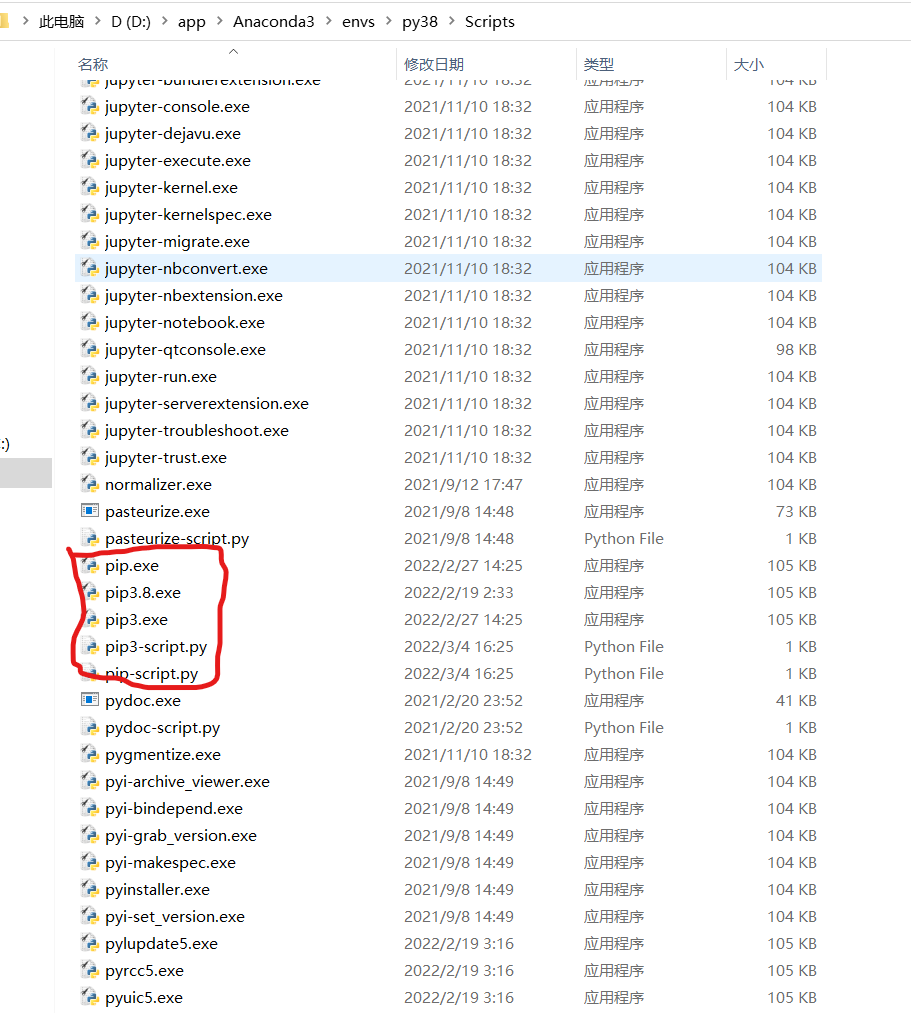
Task: Expand the chevron after app in path
Action: point(220,21)
